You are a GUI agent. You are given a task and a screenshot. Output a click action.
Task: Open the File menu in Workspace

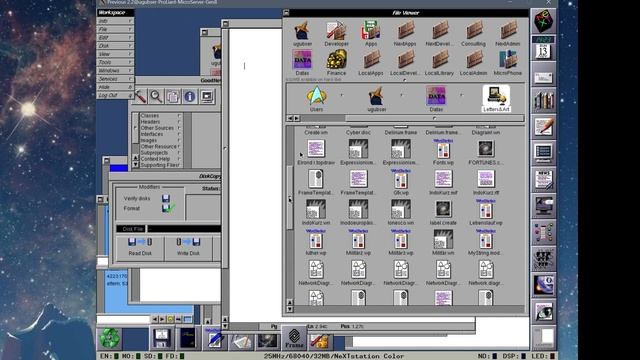pyautogui.click(x=115, y=29)
